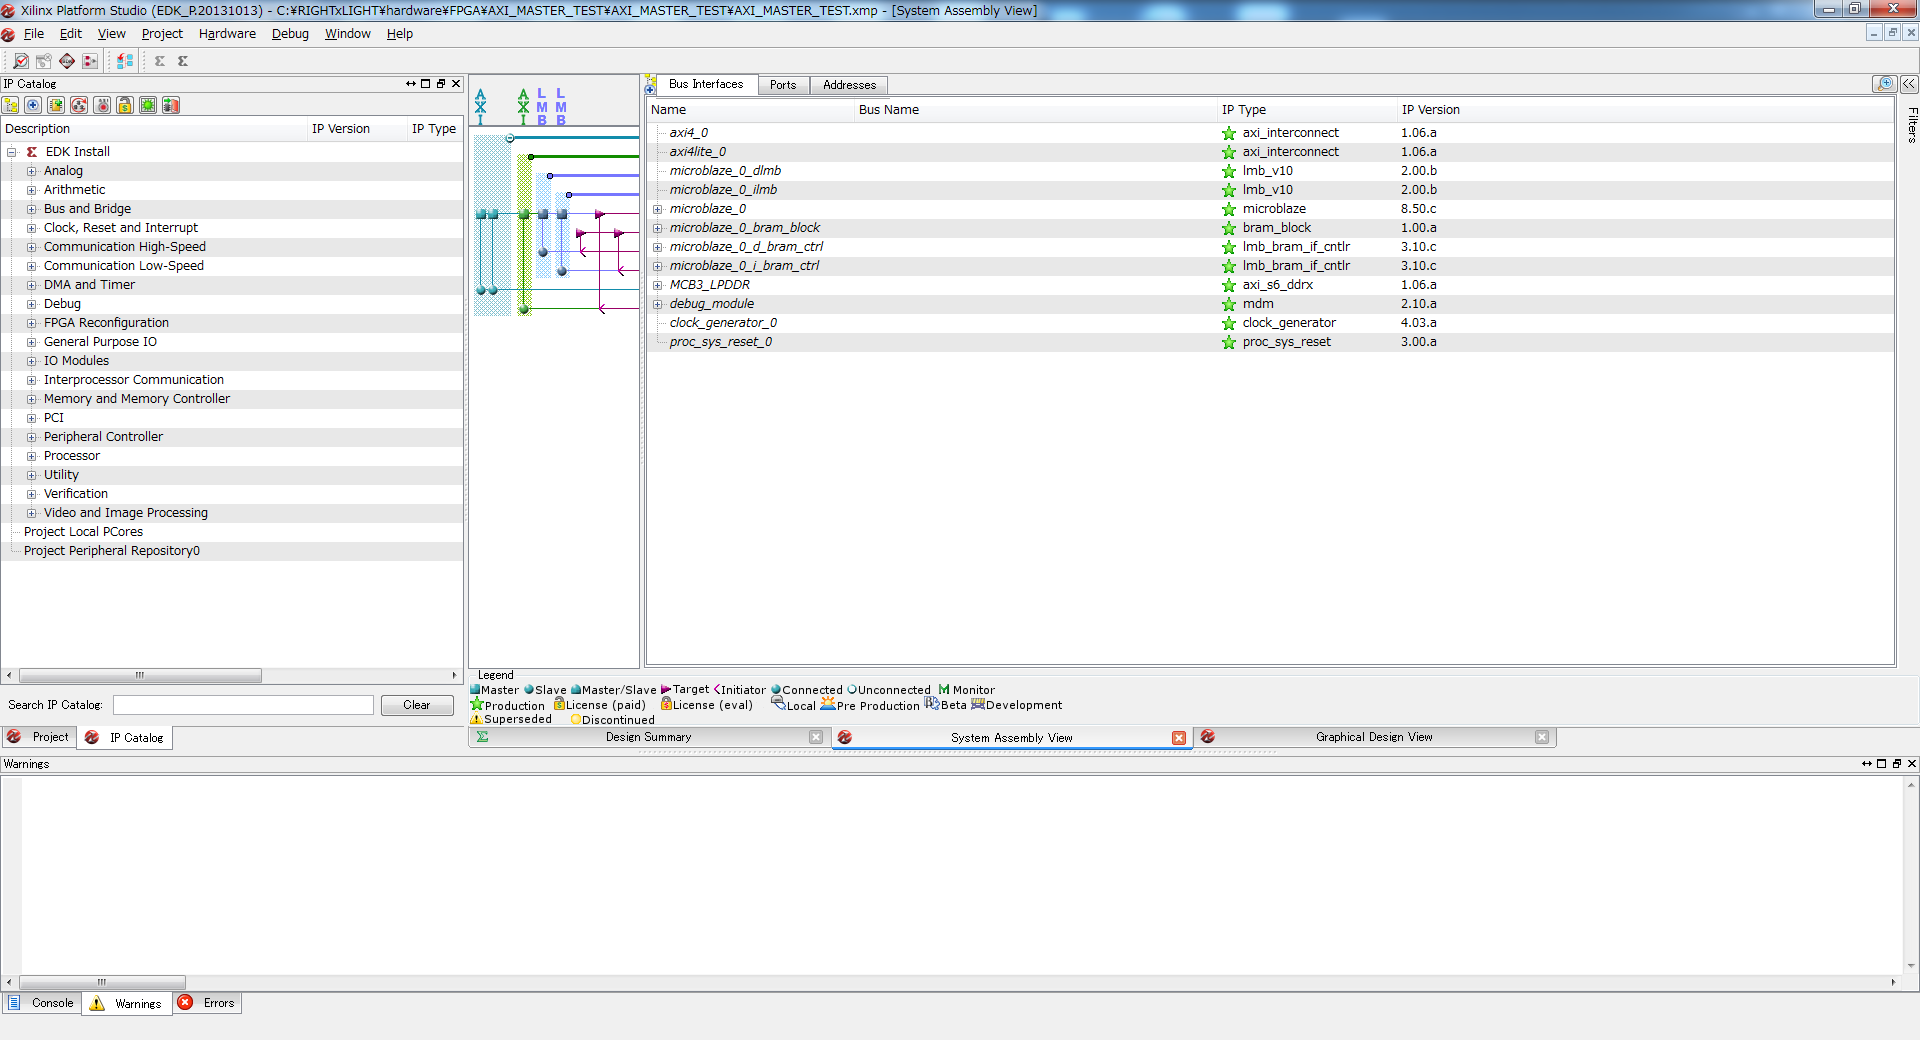1920x1040 pixels.
Task: Run the design rule check toolbar icon
Action: coord(21,61)
